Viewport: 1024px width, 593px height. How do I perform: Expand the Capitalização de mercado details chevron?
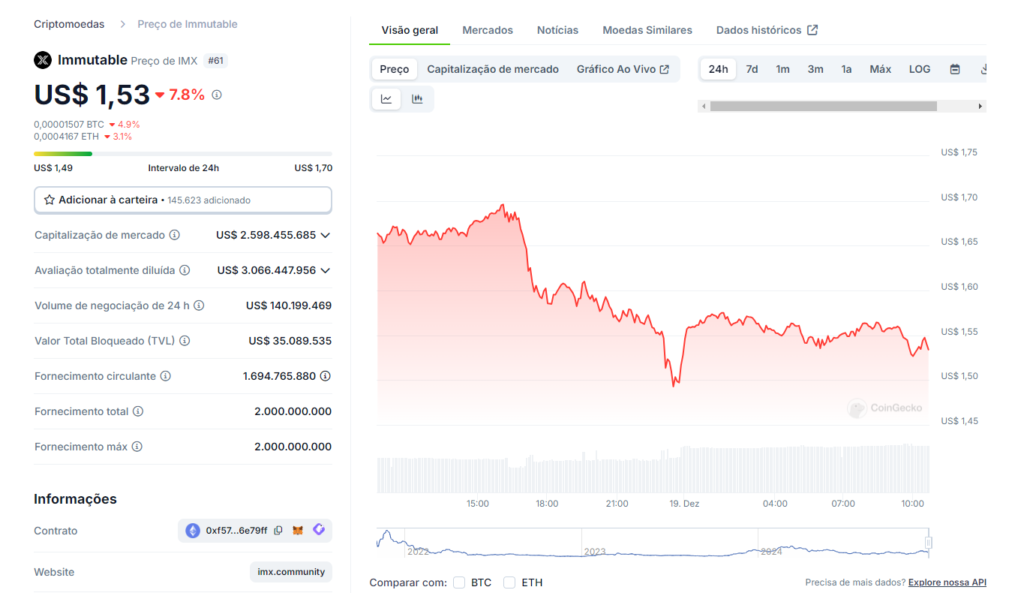[x=325, y=235]
